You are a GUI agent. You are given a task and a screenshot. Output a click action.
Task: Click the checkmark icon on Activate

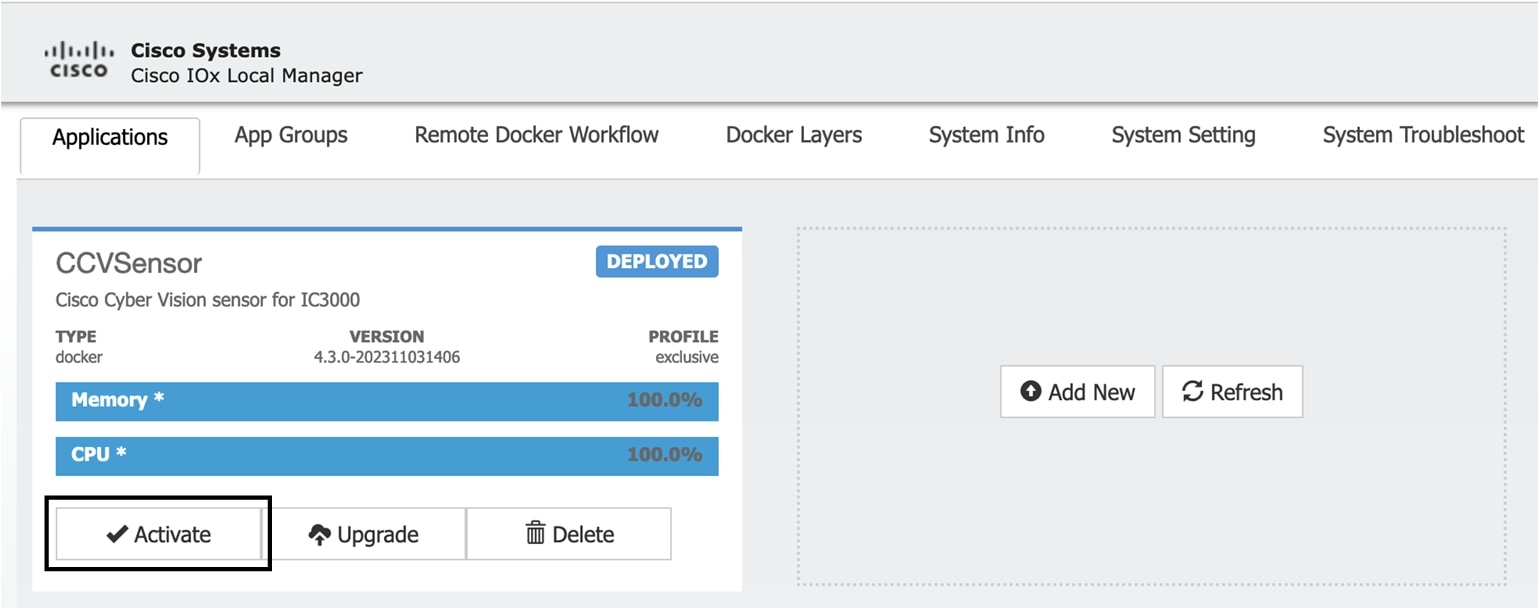click(117, 535)
